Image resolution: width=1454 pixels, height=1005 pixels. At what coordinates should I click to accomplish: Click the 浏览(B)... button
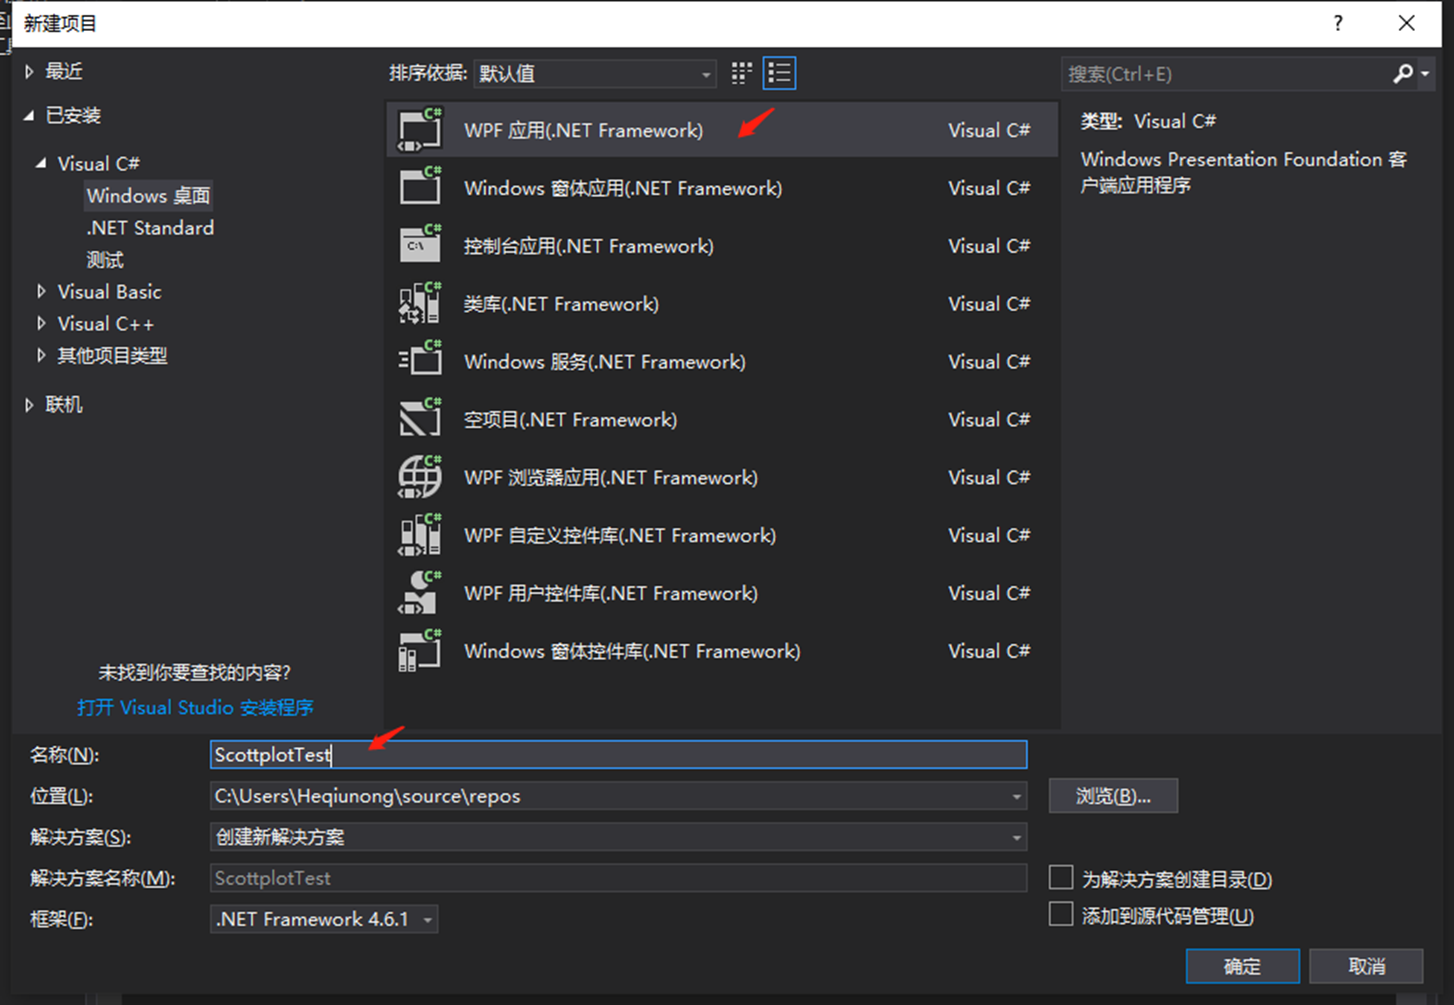[1113, 796]
